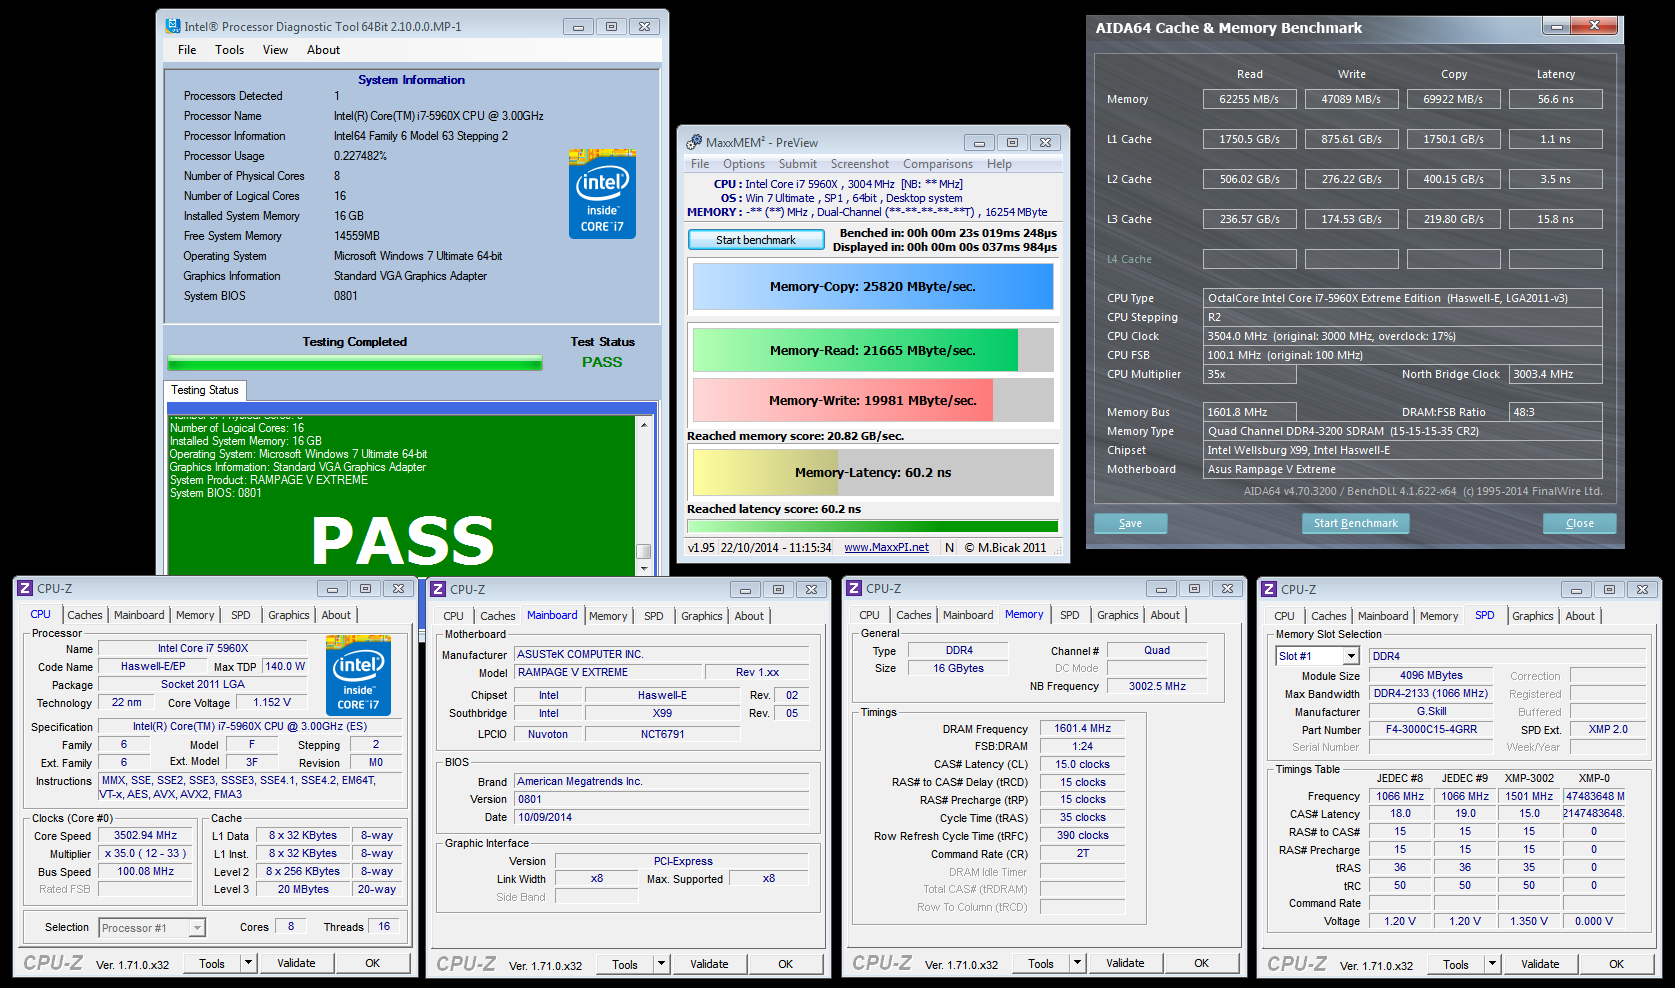
Task: Open Tools dropdown arrow in CPU-Z Mainboard window
Action: click(661, 964)
